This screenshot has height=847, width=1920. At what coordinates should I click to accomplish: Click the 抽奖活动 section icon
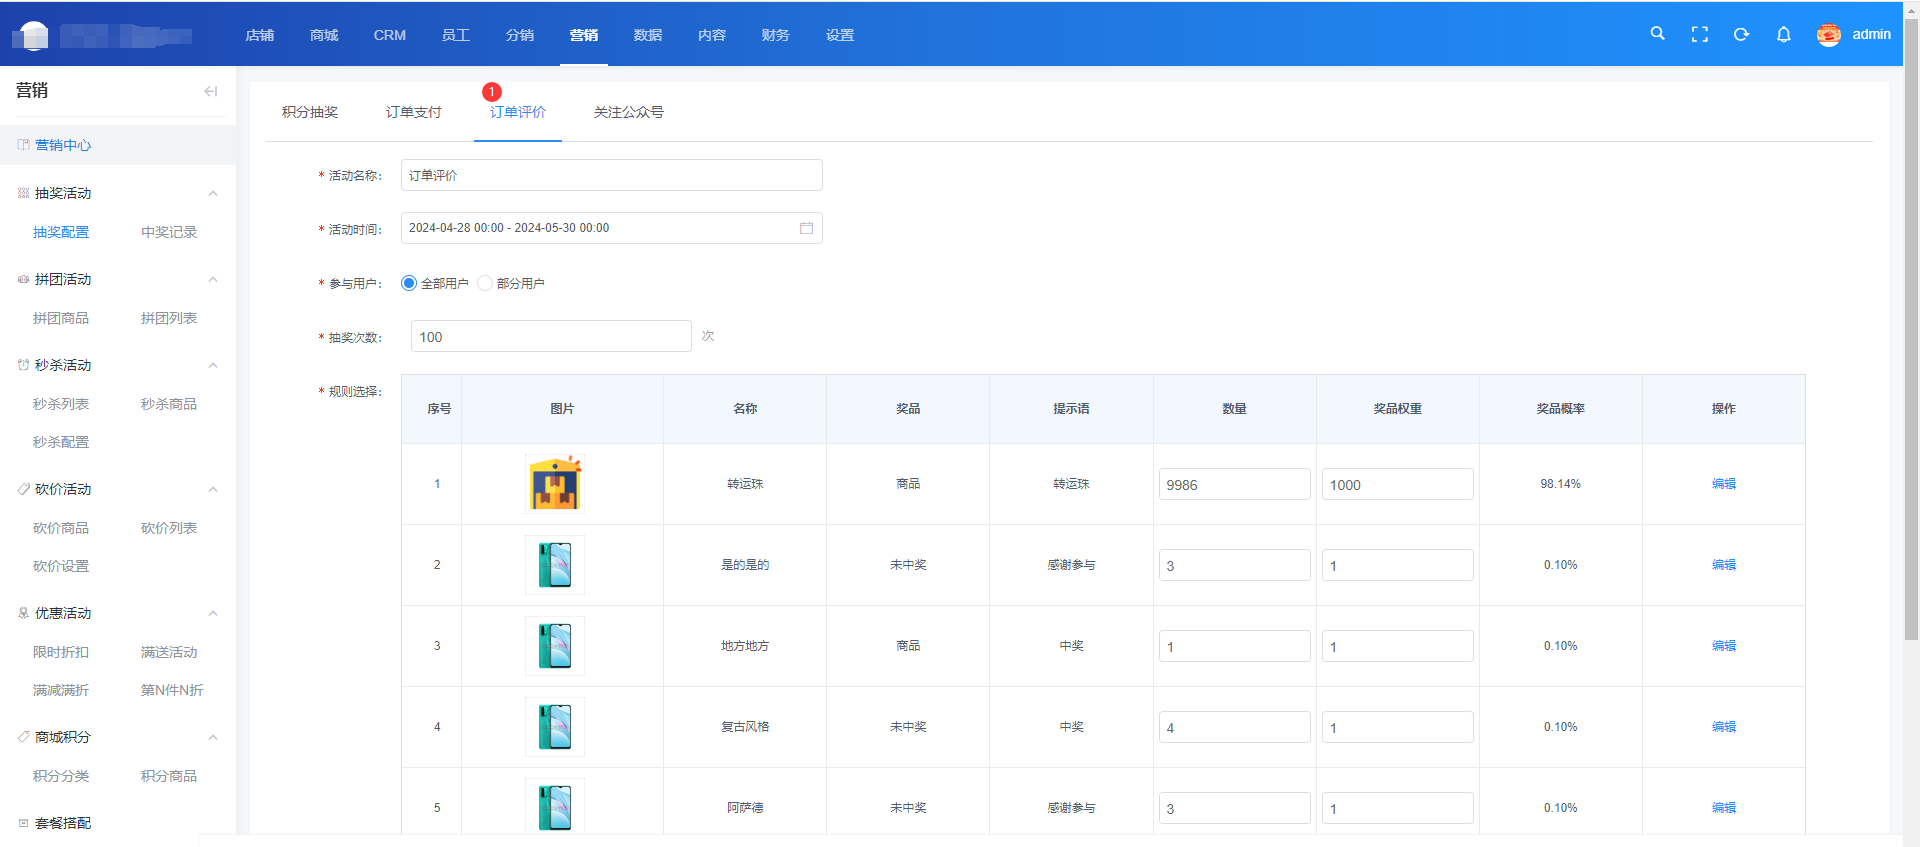pos(23,193)
